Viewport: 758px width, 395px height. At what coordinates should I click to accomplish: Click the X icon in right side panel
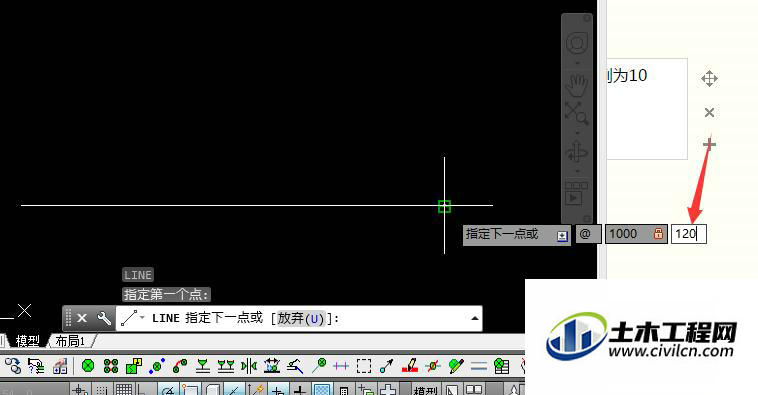coord(709,113)
